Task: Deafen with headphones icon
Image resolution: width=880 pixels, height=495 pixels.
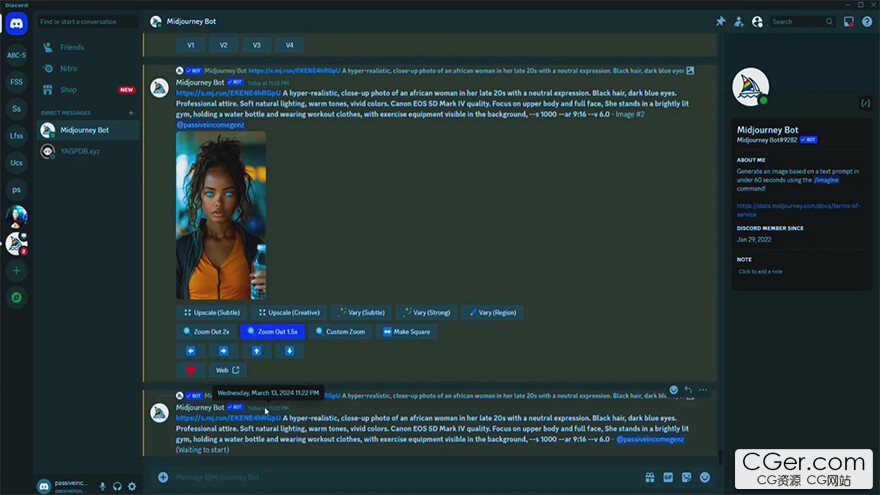Action: pos(117,487)
